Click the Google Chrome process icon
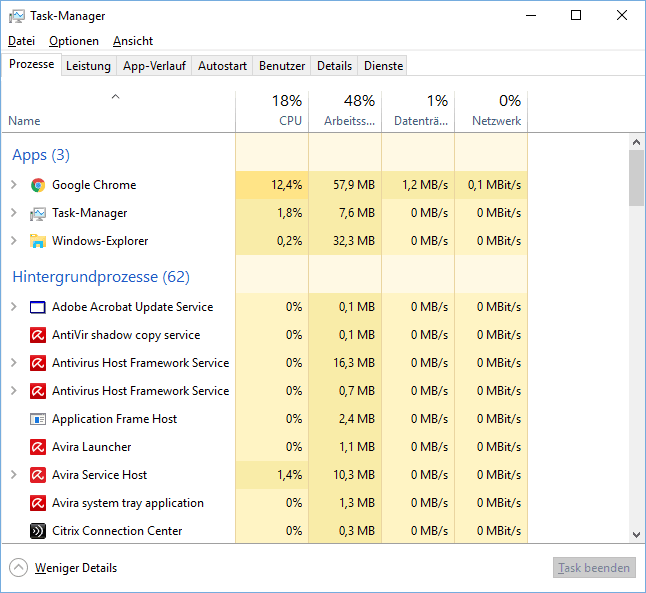Image resolution: width=646 pixels, height=593 pixels. [x=38, y=185]
